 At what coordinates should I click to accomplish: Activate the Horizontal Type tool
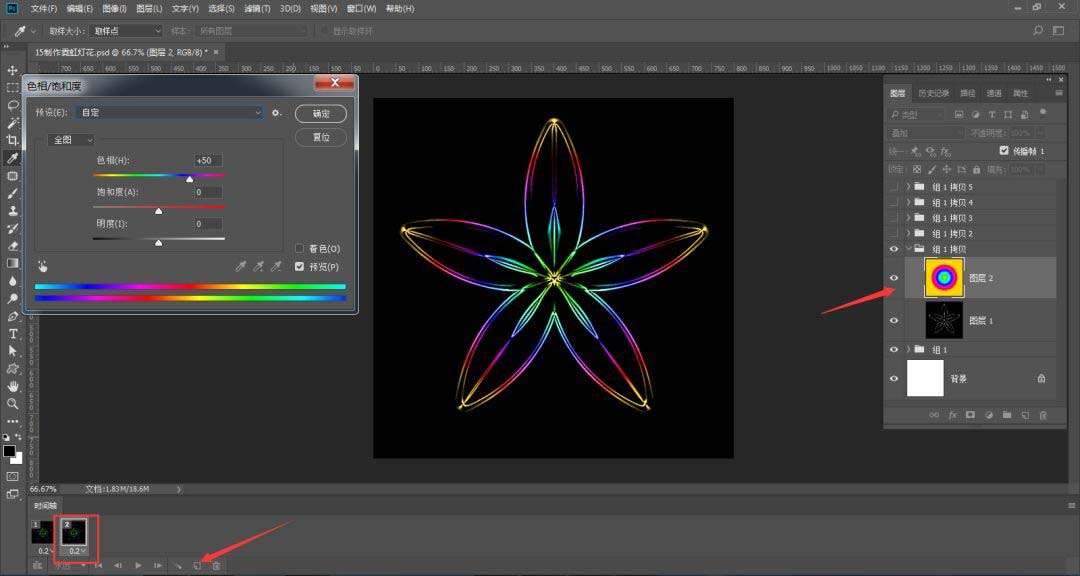(x=12, y=333)
